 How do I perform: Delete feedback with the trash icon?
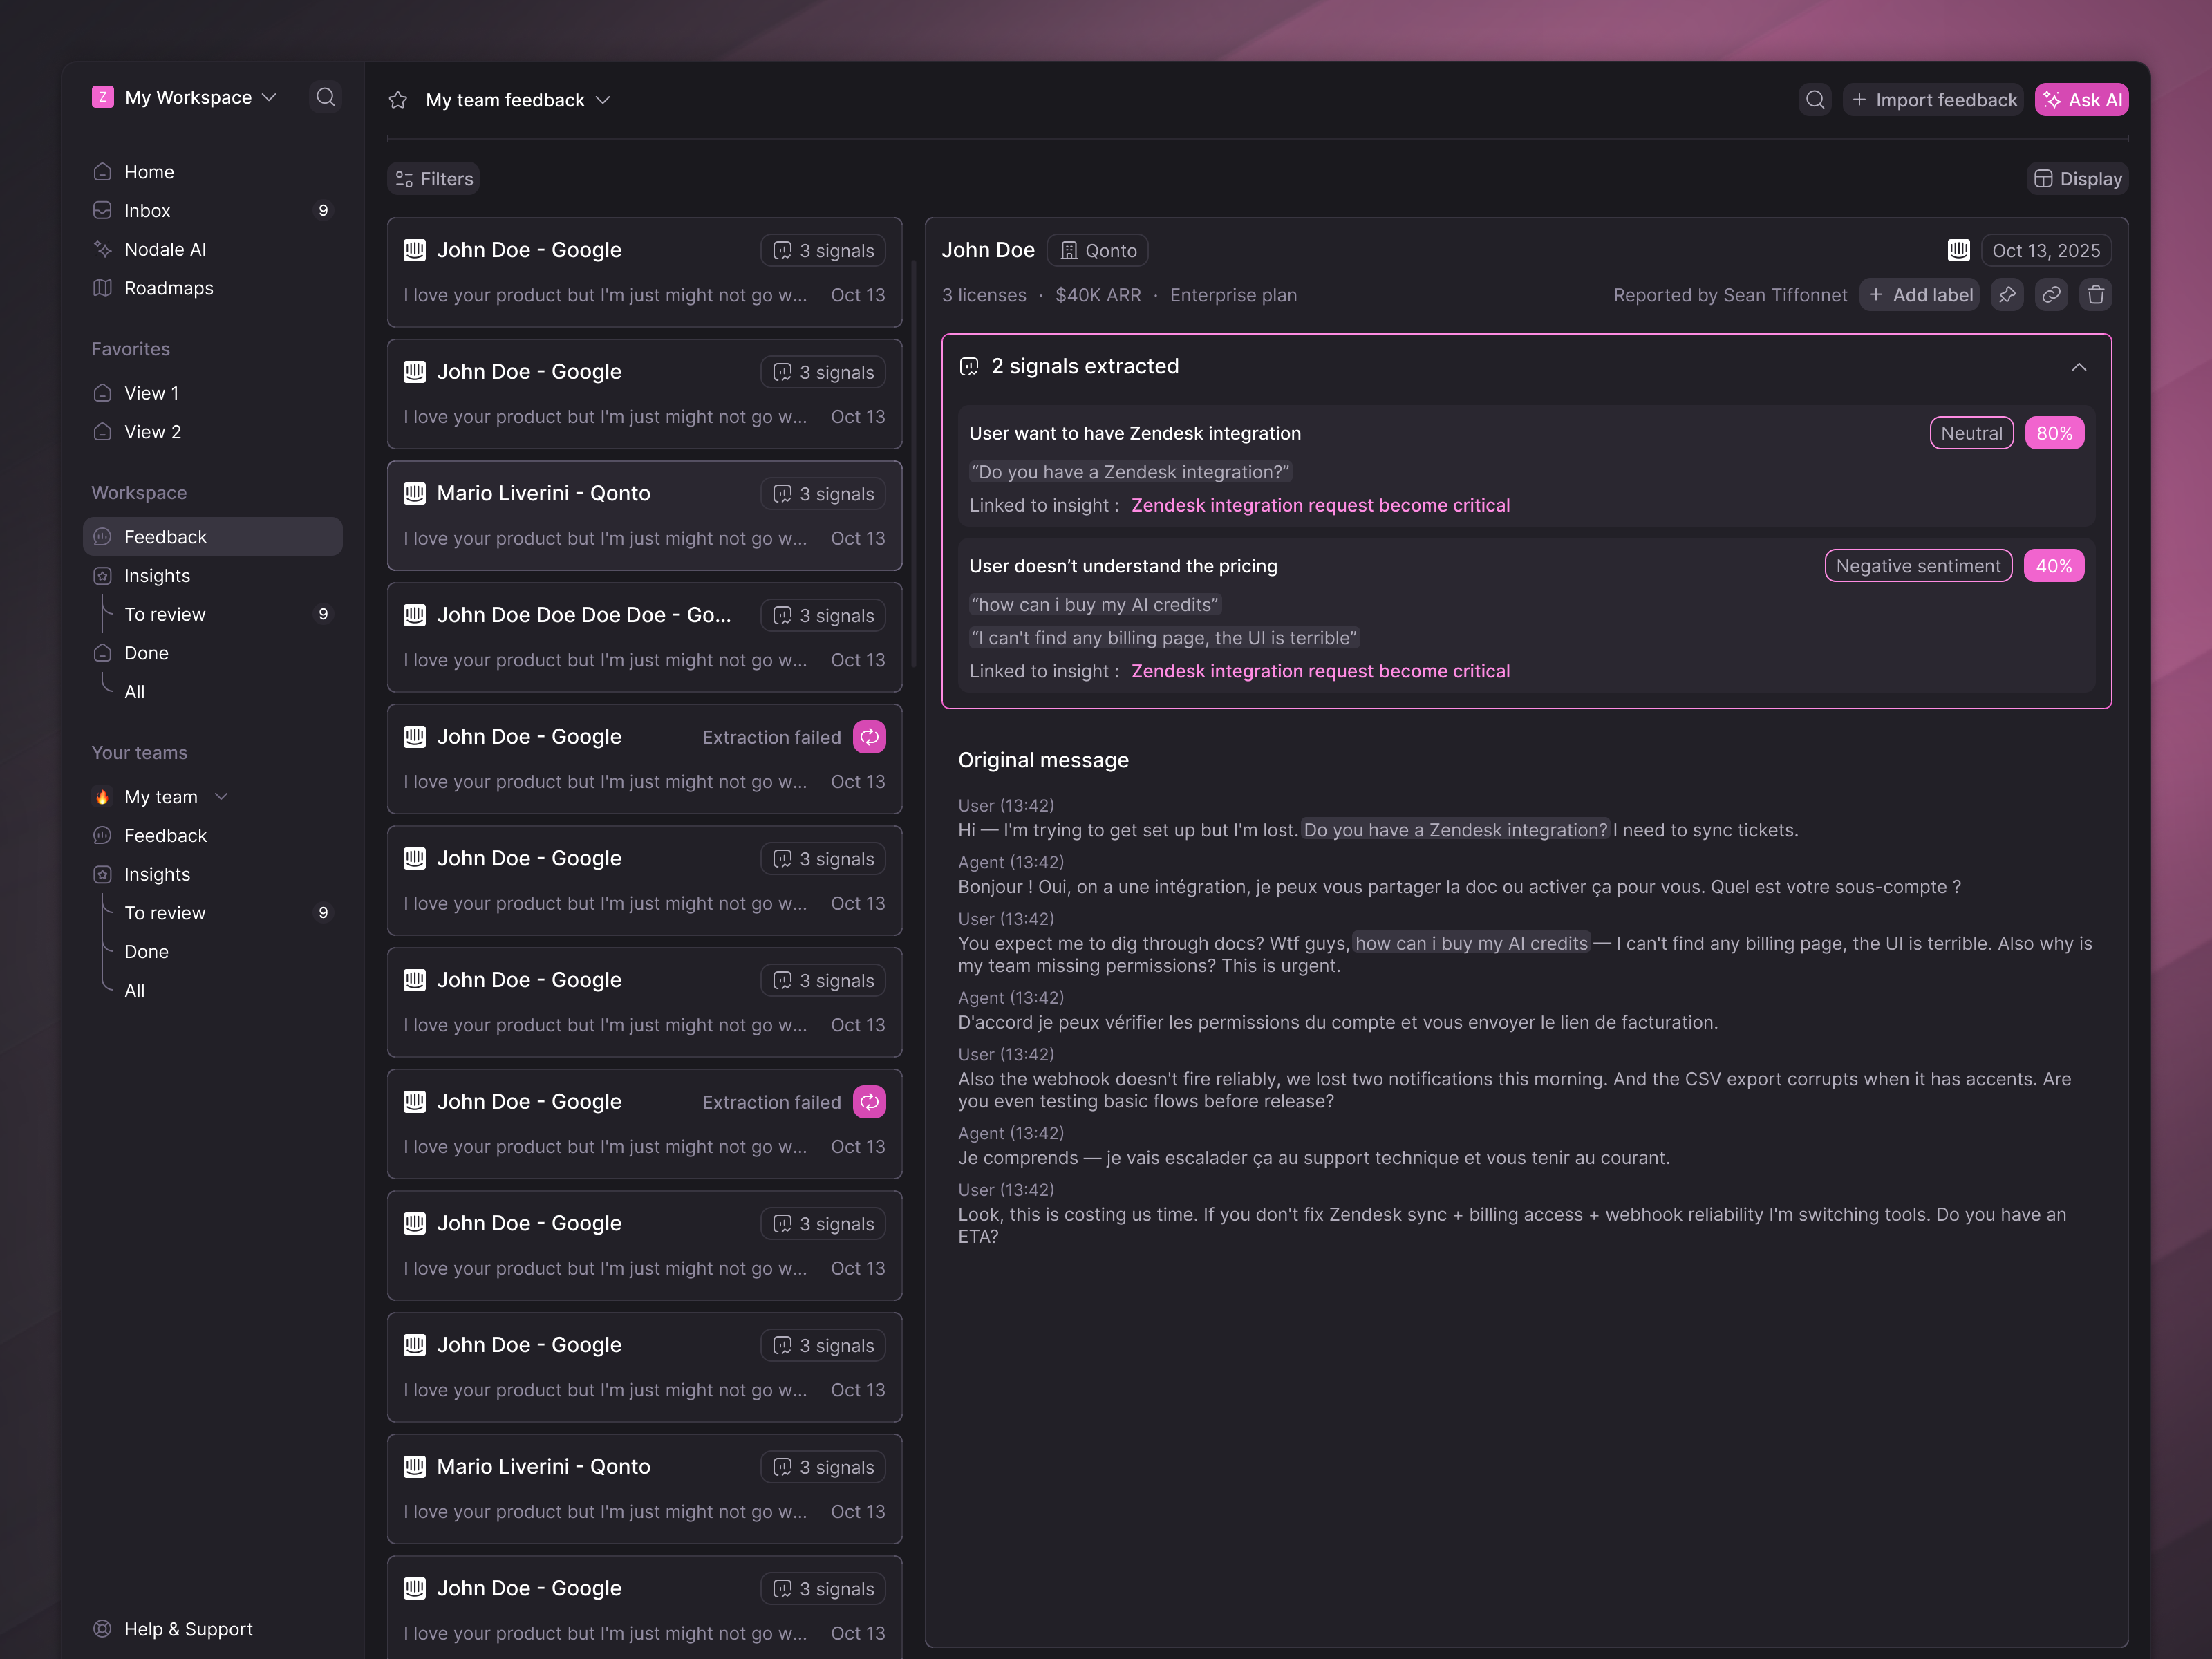(x=2096, y=295)
